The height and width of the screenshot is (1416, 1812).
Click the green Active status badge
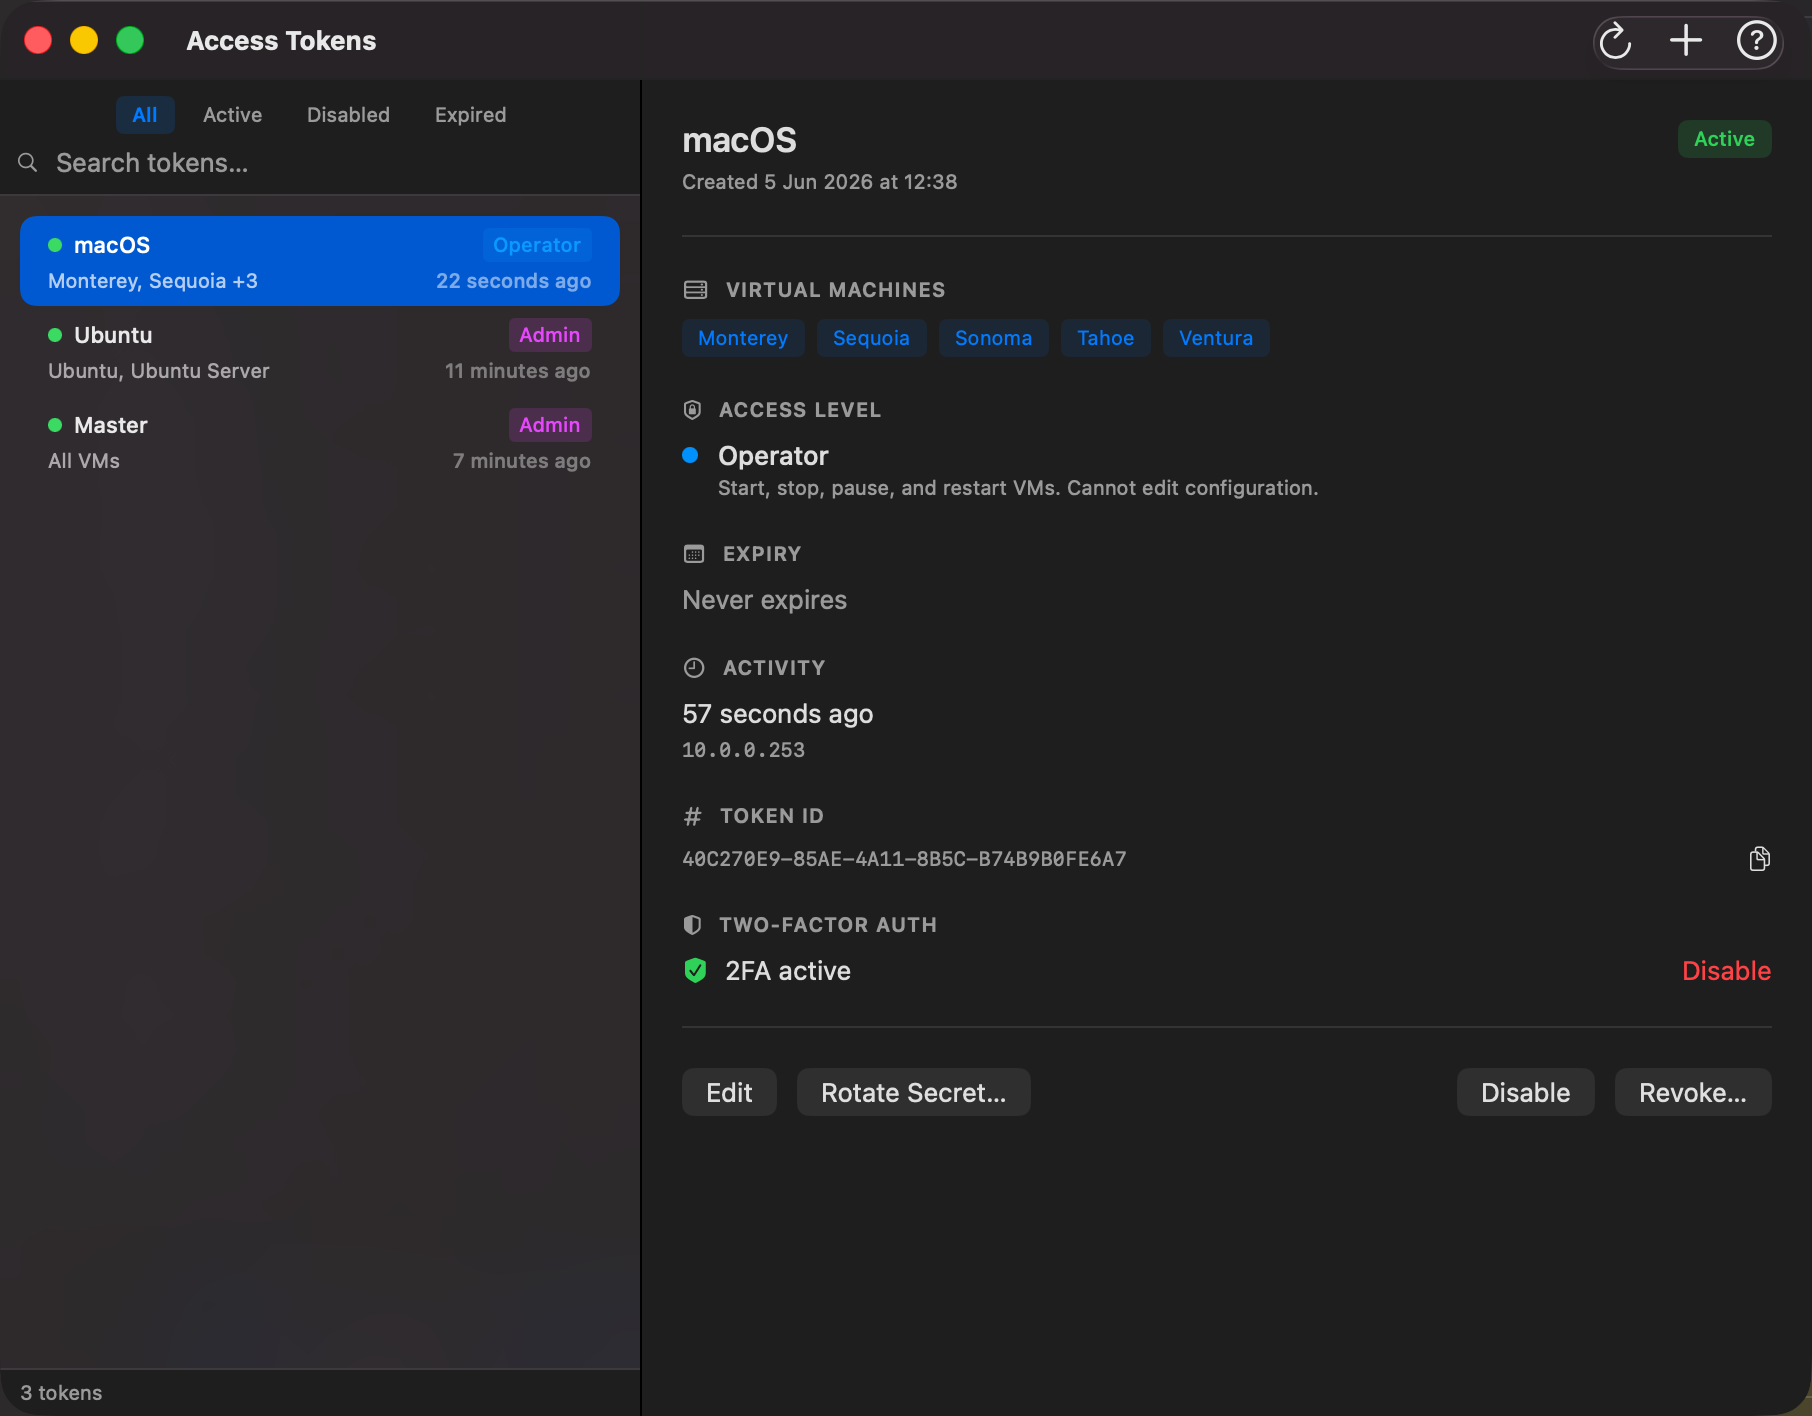coord(1725,139)
